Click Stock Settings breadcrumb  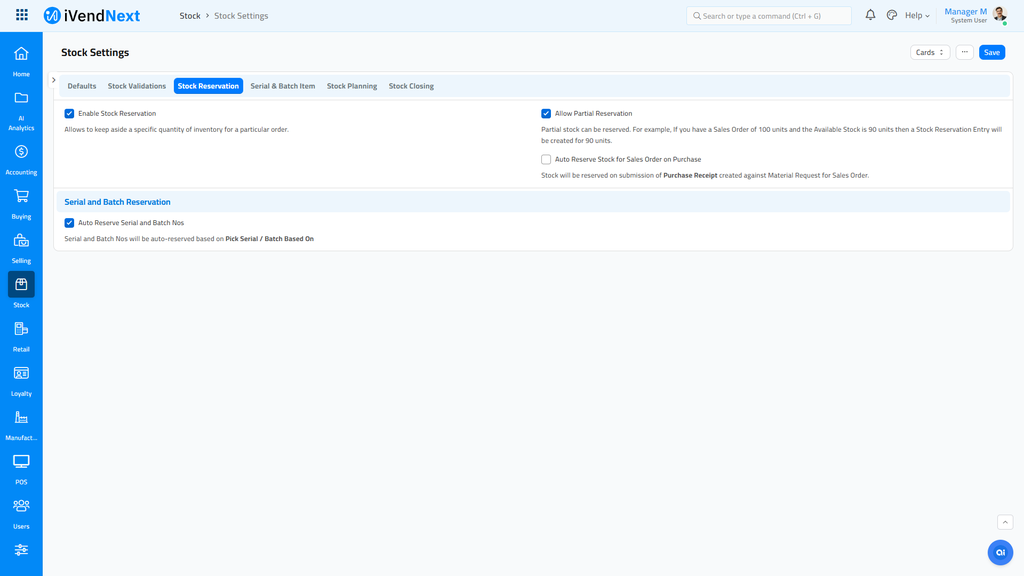[x=241, y=16]
